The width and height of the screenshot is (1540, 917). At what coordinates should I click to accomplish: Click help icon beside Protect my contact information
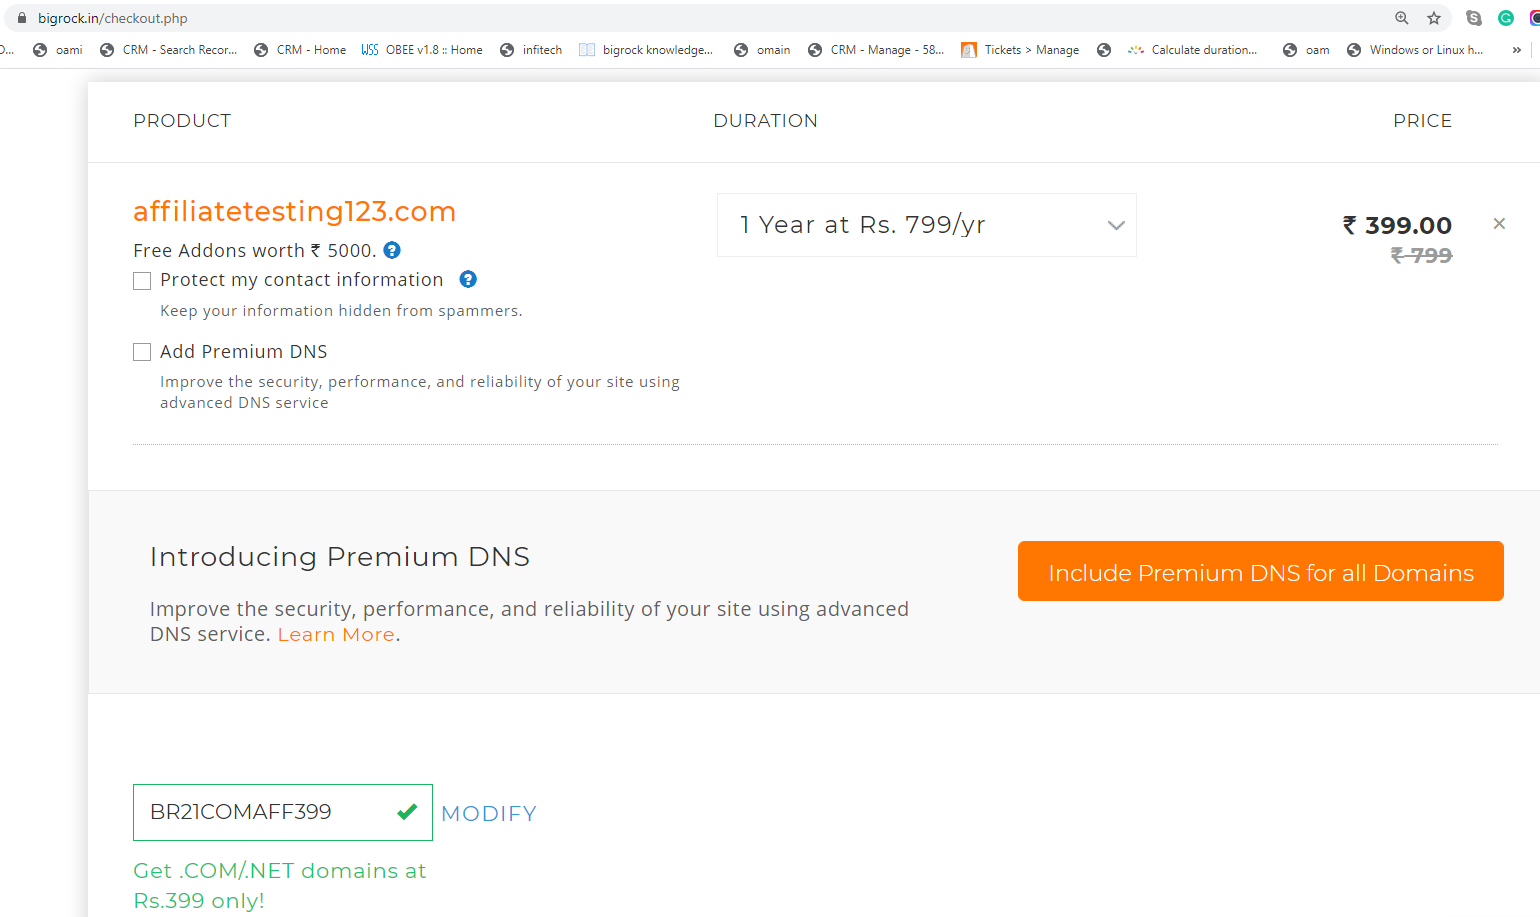point(468,279)
